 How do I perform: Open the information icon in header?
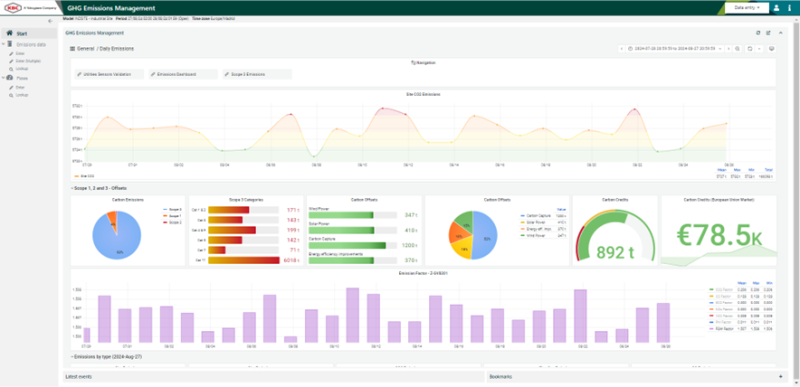tap(790, 8)
